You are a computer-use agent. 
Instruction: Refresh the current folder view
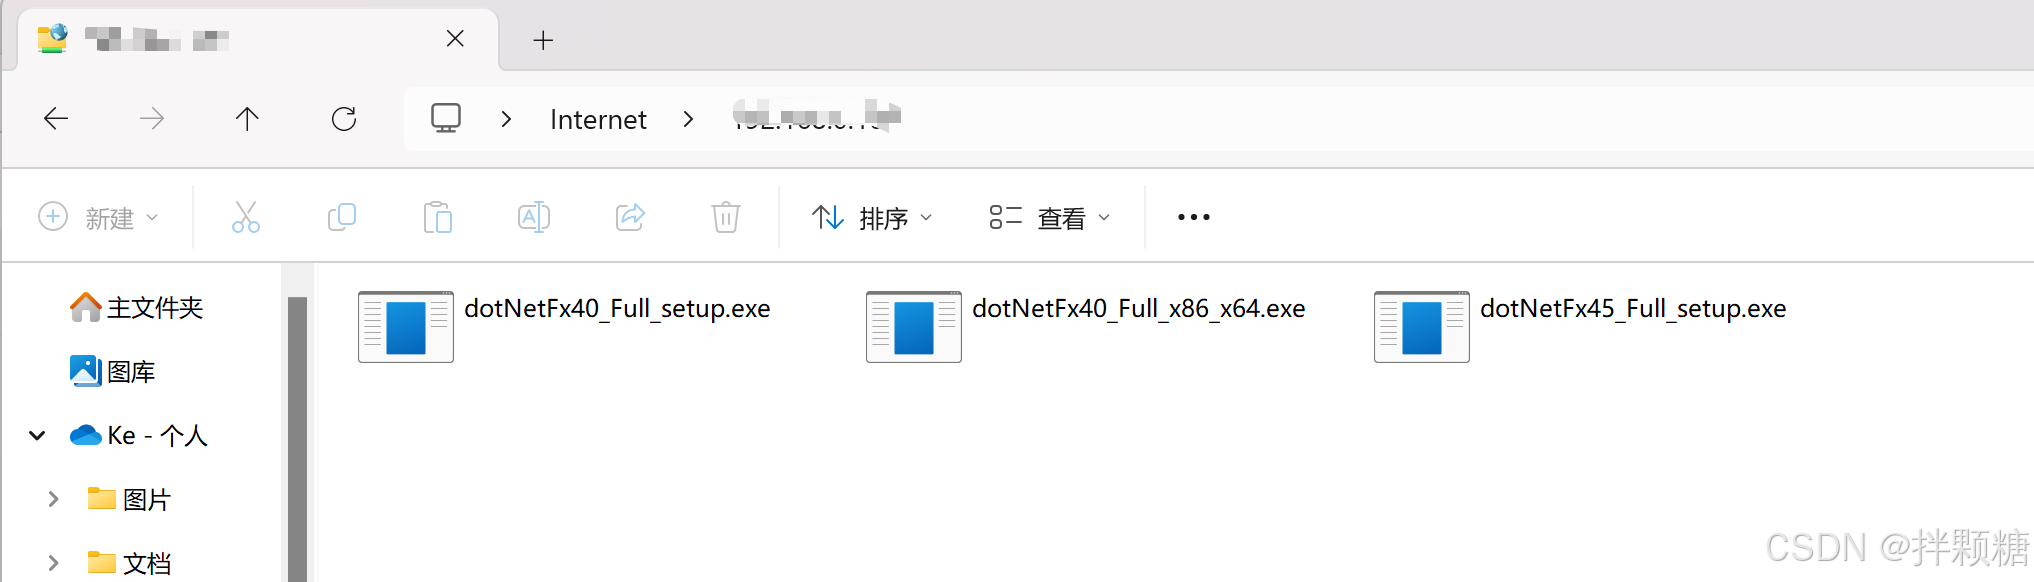point(344,119)
